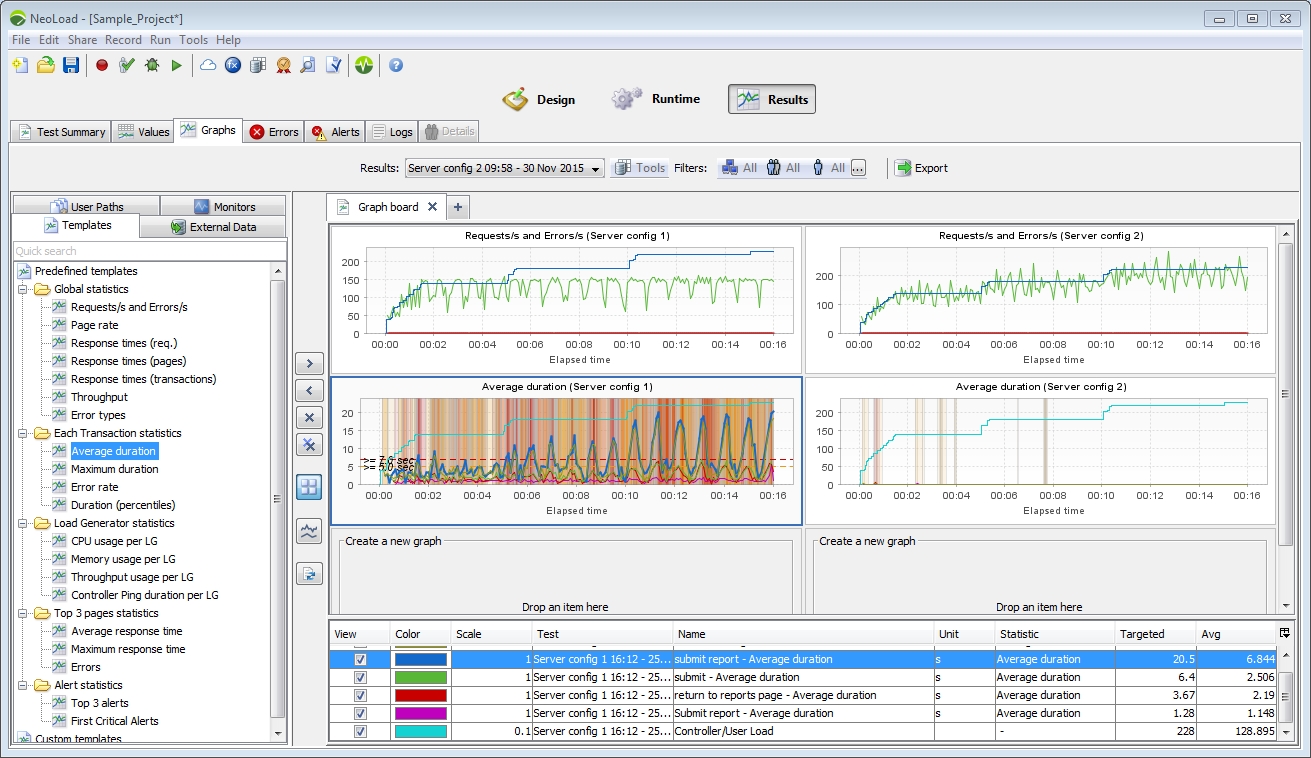This screenshot has width=1311, height=758.
Task: Select the Throughput template
Action: pyautogui.click(x=99, y=397)
